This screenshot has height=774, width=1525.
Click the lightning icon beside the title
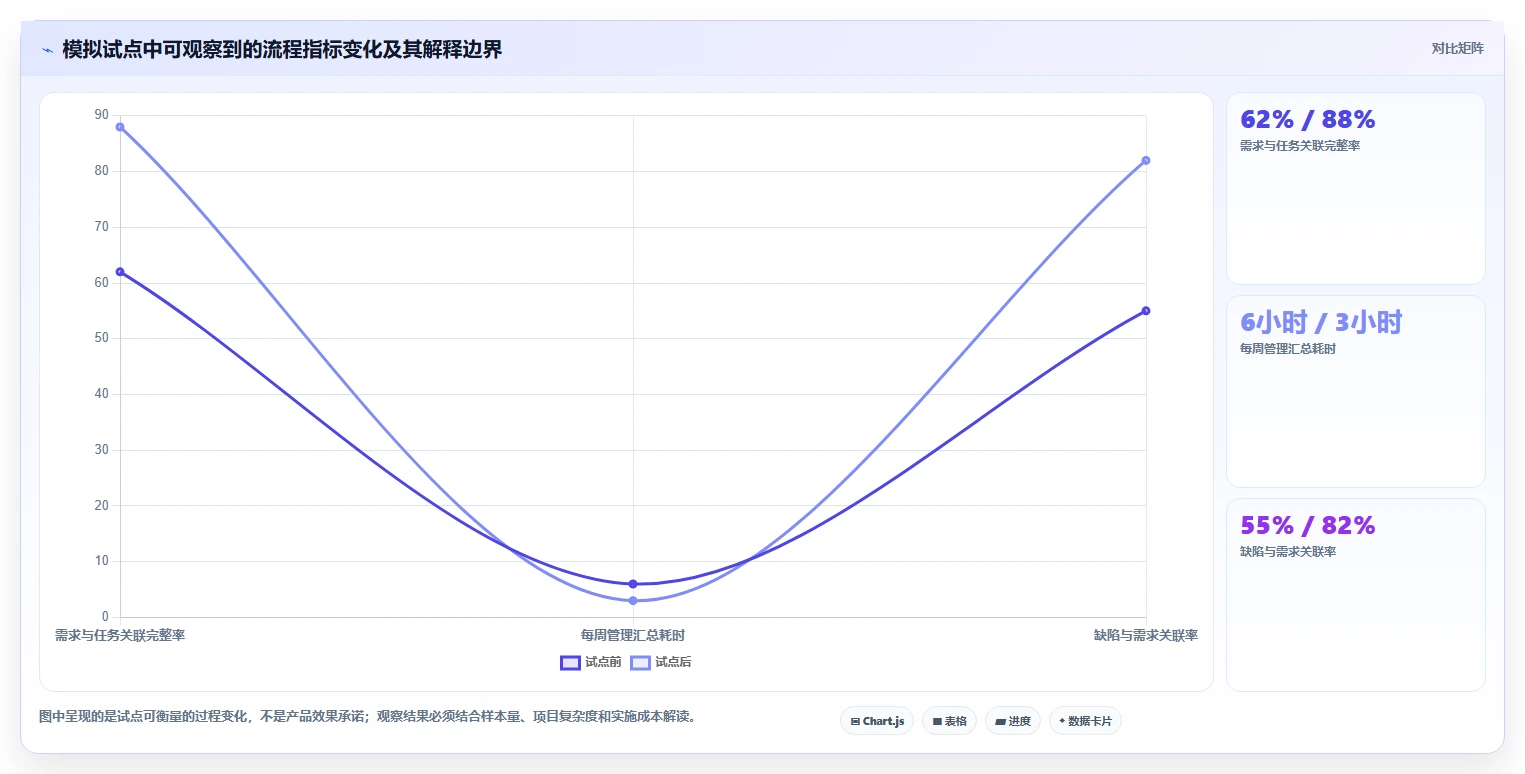(48, 50)
